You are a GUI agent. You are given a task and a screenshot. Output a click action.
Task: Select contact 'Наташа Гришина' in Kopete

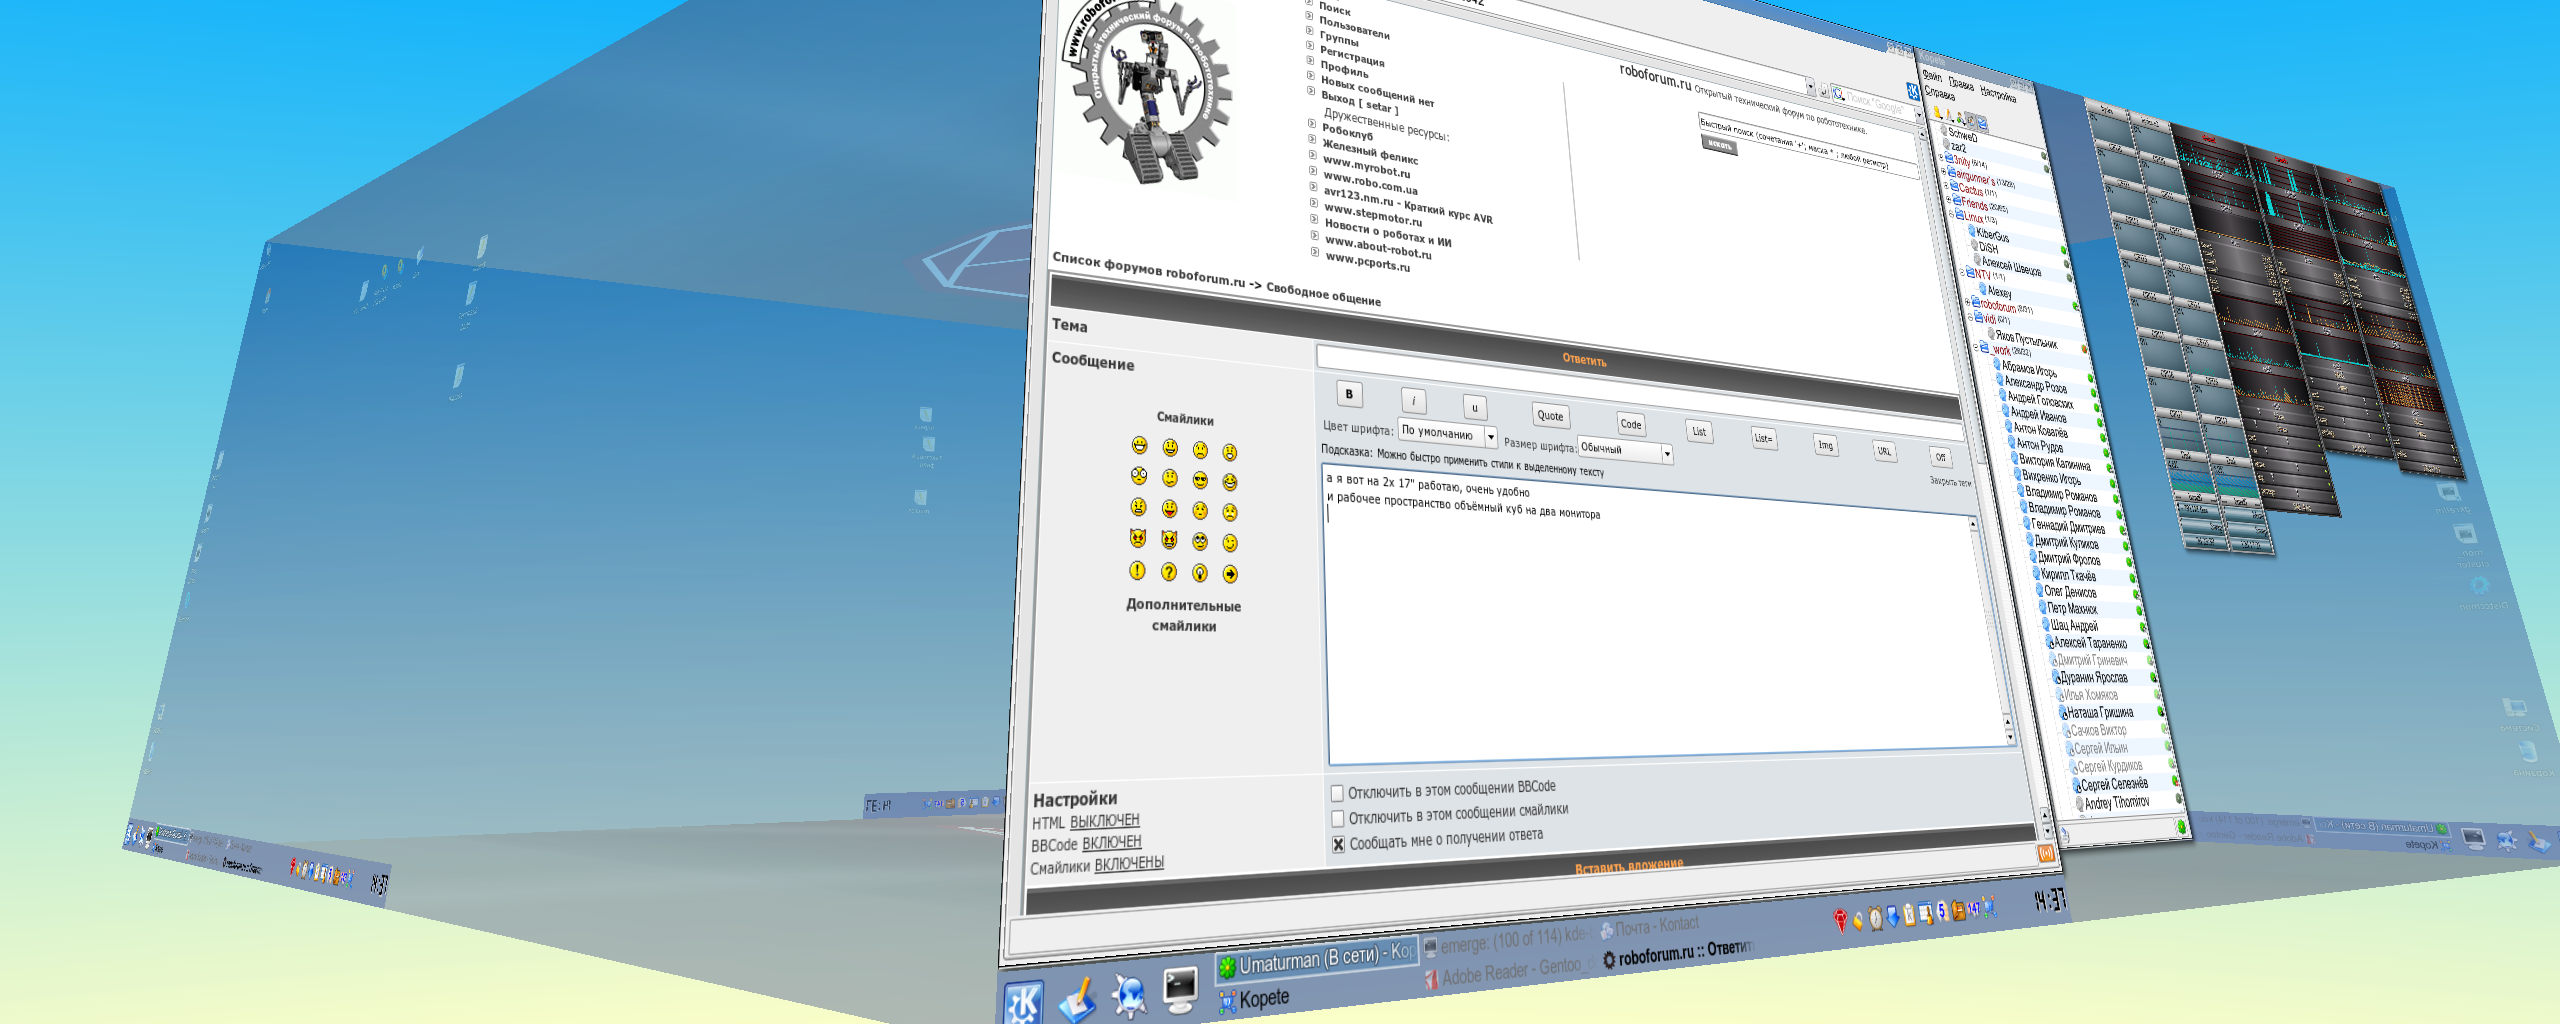coord(2099,713)
